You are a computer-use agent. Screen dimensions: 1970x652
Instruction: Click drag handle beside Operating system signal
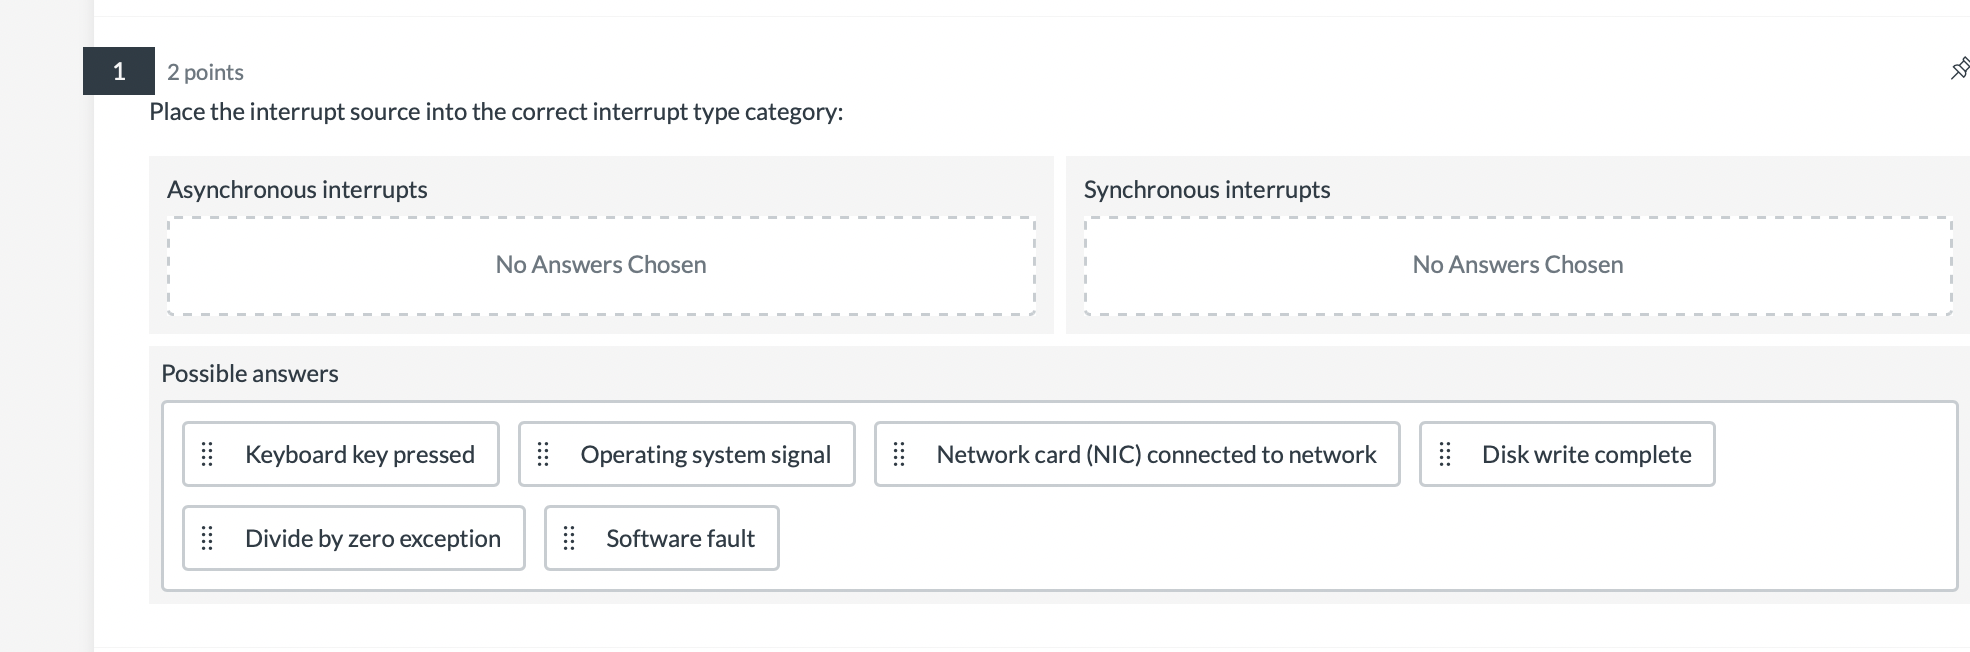click(544, 455)
